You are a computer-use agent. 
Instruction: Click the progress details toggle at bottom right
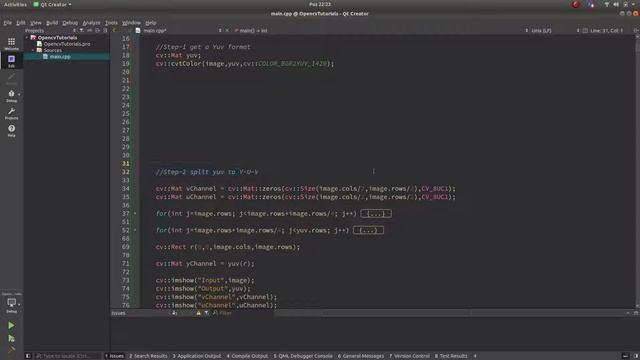point(625,356)
